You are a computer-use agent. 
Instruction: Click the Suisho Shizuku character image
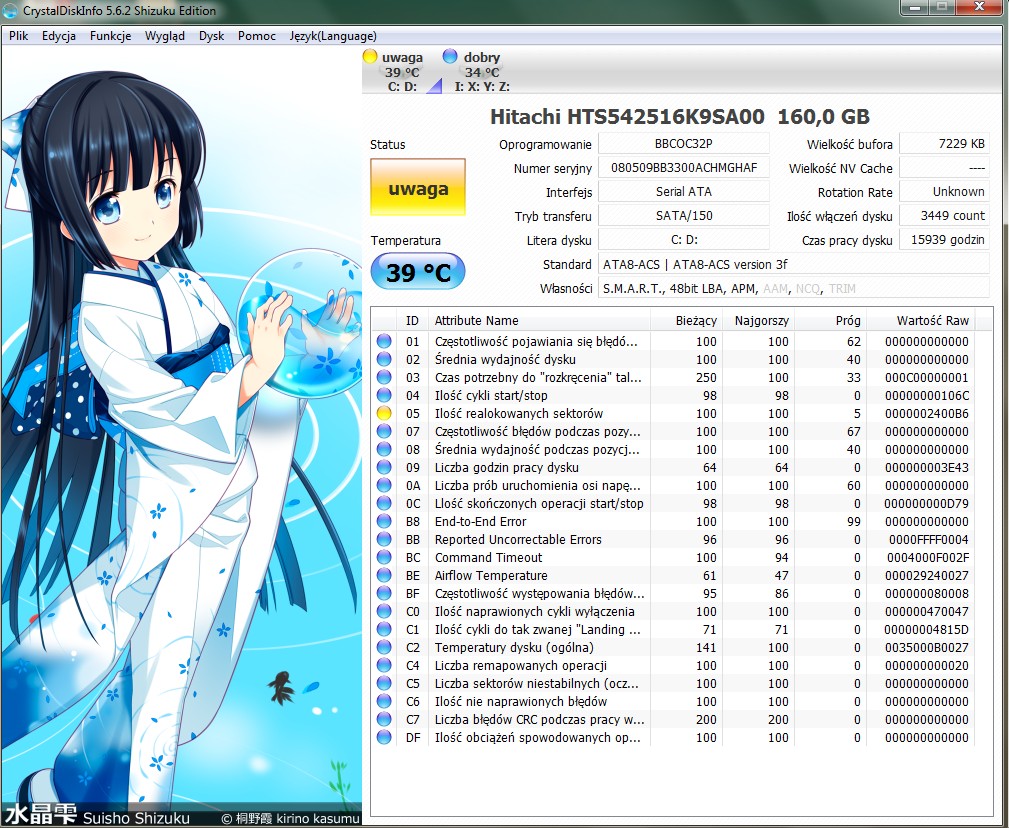tap(181, 437)
